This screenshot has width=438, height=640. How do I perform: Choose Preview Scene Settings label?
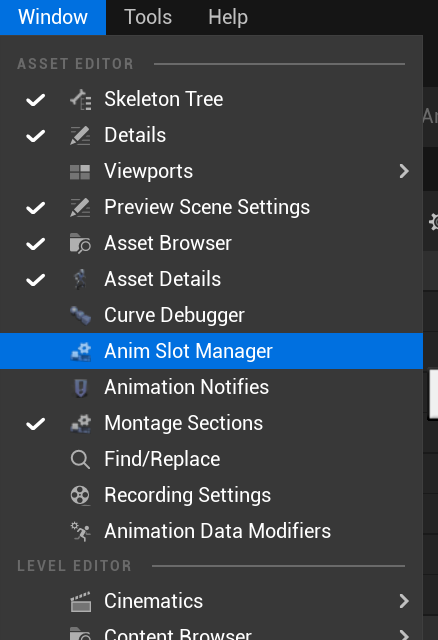[207, 207]
